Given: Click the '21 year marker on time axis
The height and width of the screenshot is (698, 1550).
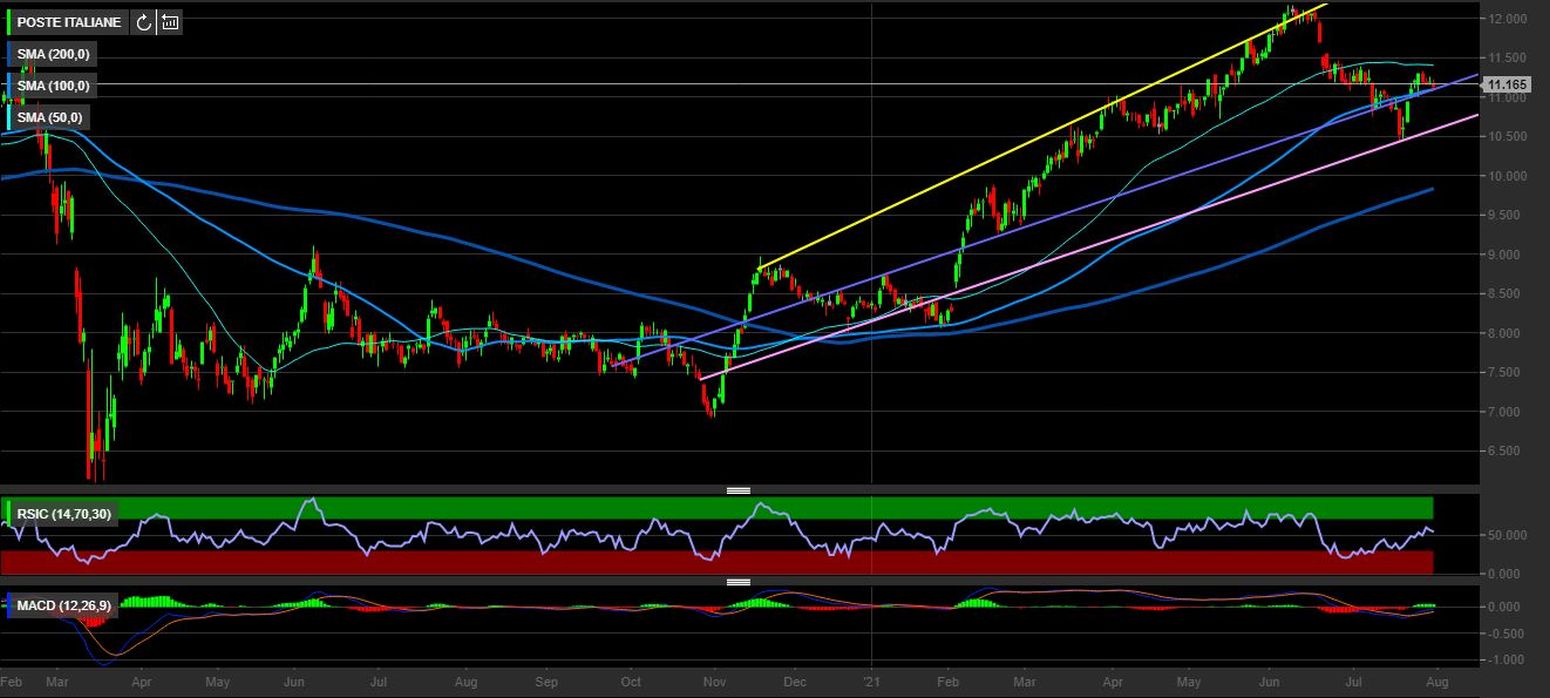Looking at the screenshot, I should (x=872, y=682).
